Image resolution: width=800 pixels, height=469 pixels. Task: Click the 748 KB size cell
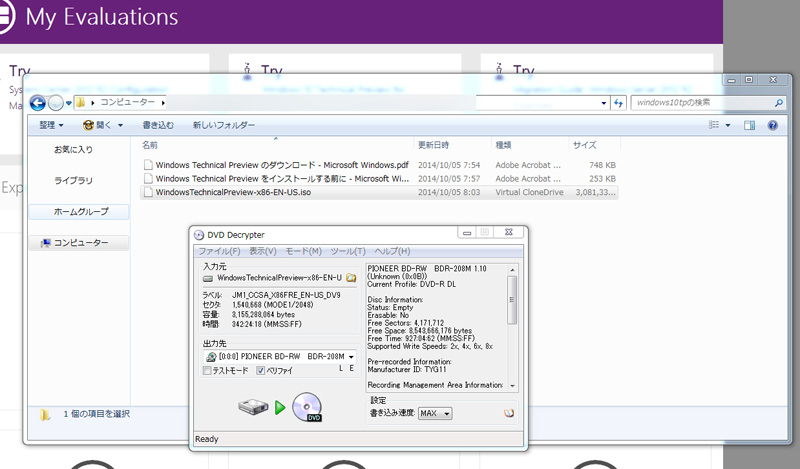(x=602, y=165)
